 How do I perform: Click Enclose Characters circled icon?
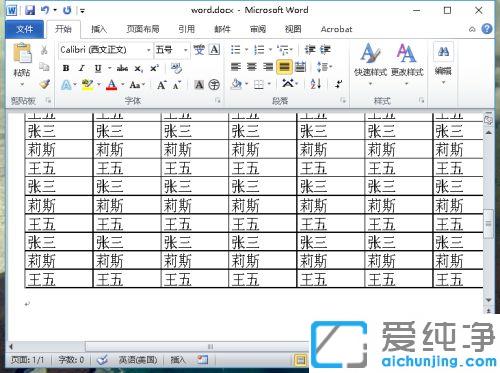214,85
